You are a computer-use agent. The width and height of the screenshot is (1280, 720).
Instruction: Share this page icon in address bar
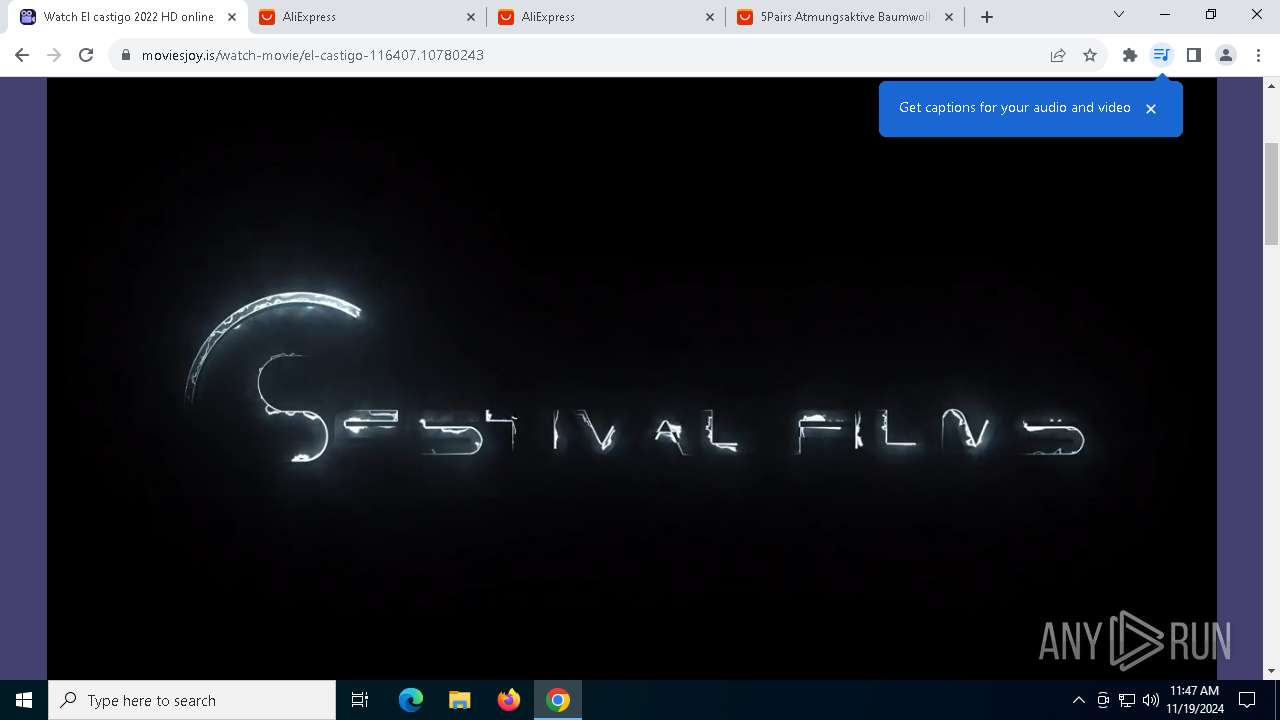point(1058,55)
